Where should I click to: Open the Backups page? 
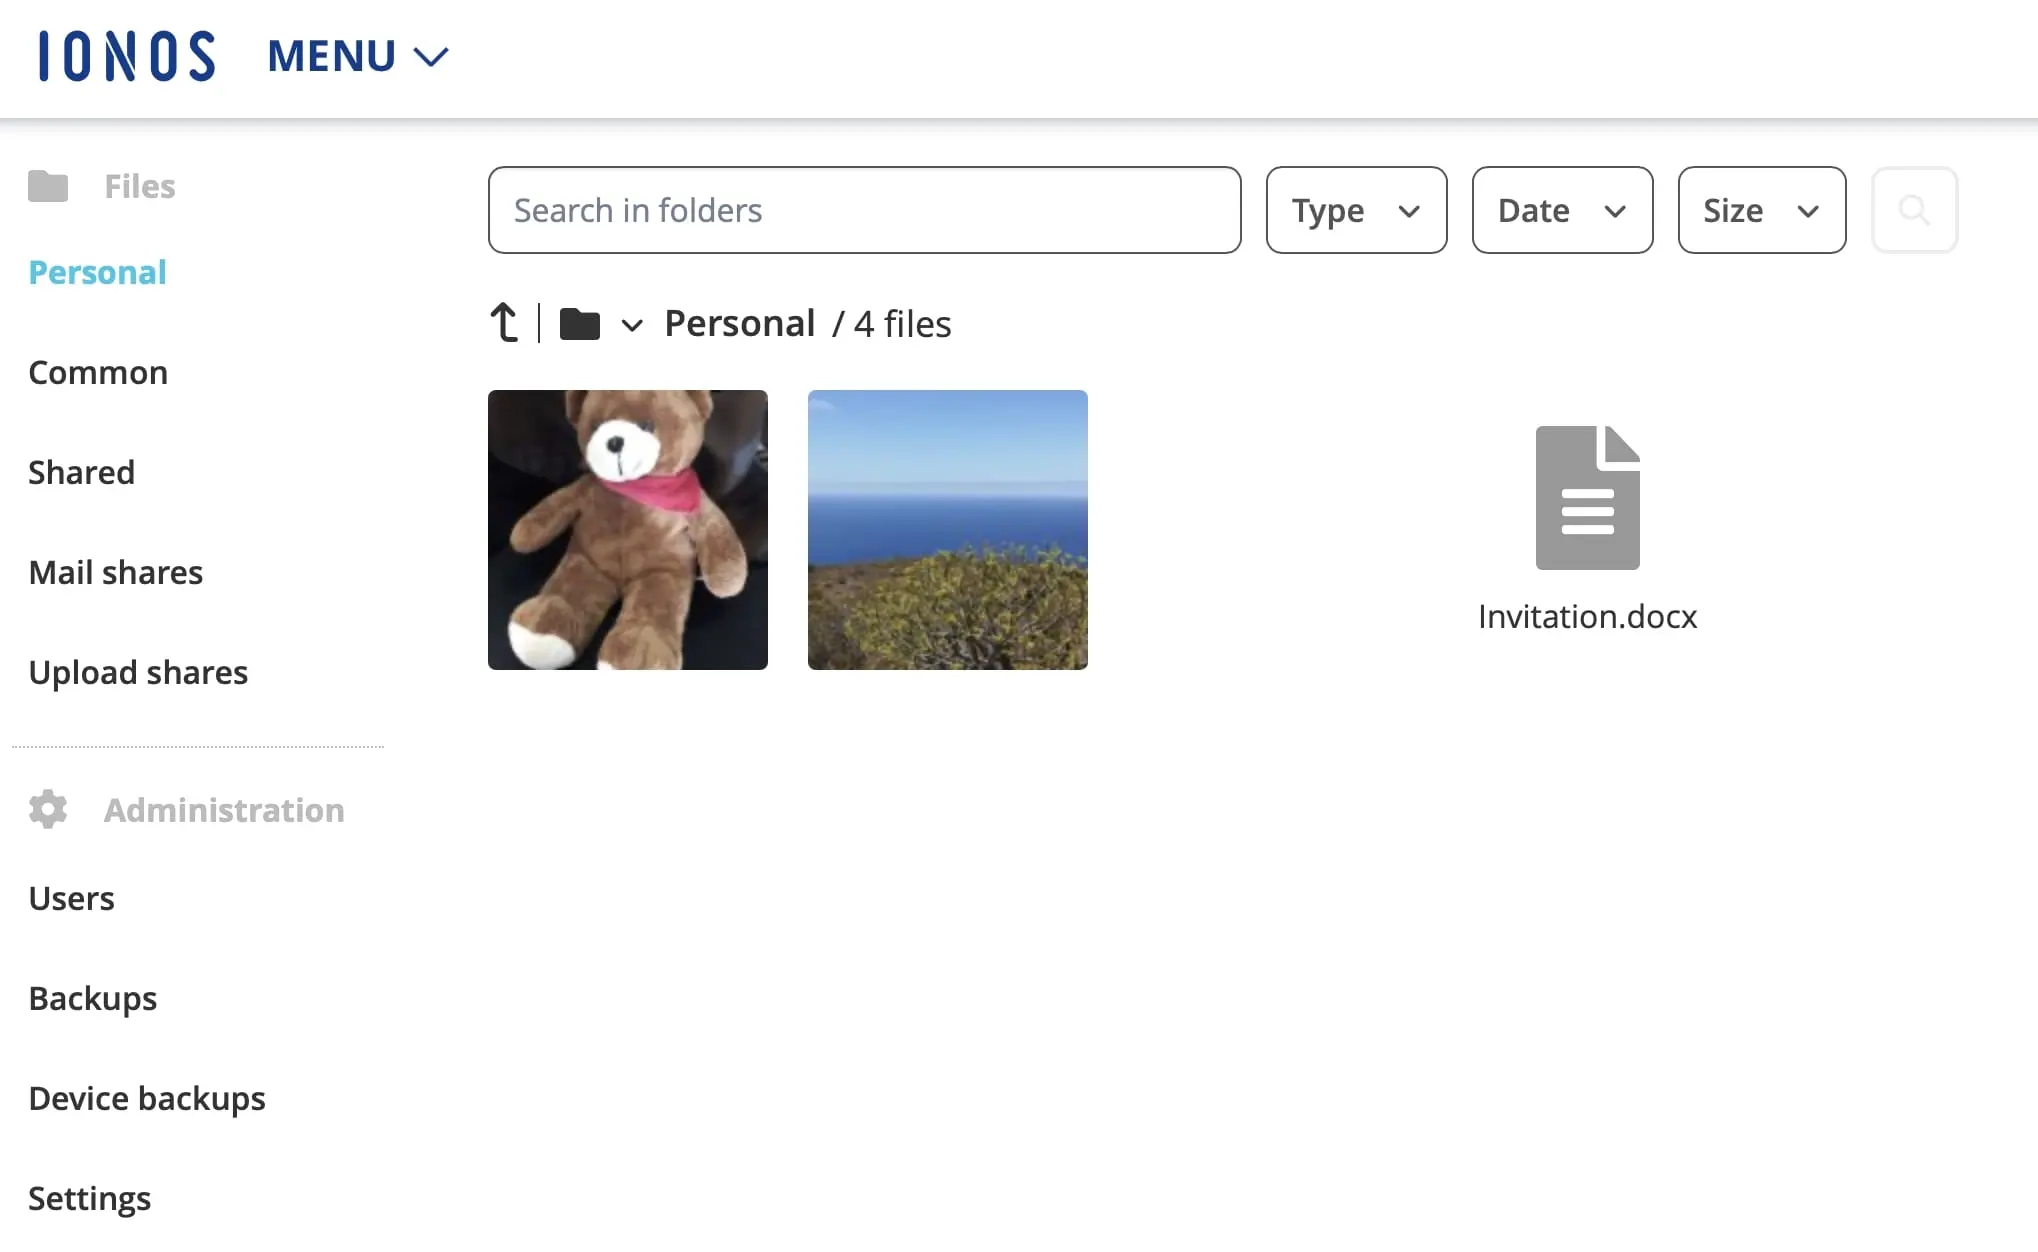(93, 997)
